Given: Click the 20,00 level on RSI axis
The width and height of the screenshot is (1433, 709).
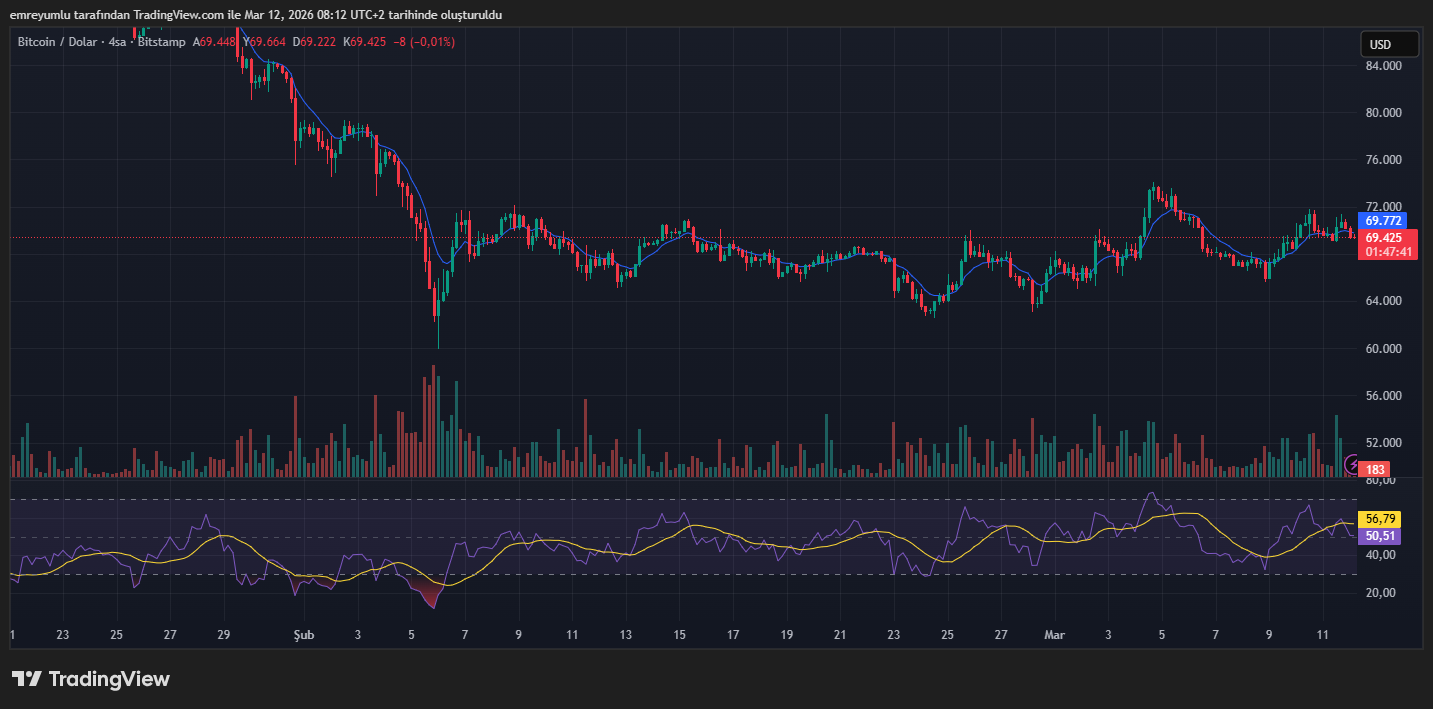Looking at the screenshot, I should 1380,593.
